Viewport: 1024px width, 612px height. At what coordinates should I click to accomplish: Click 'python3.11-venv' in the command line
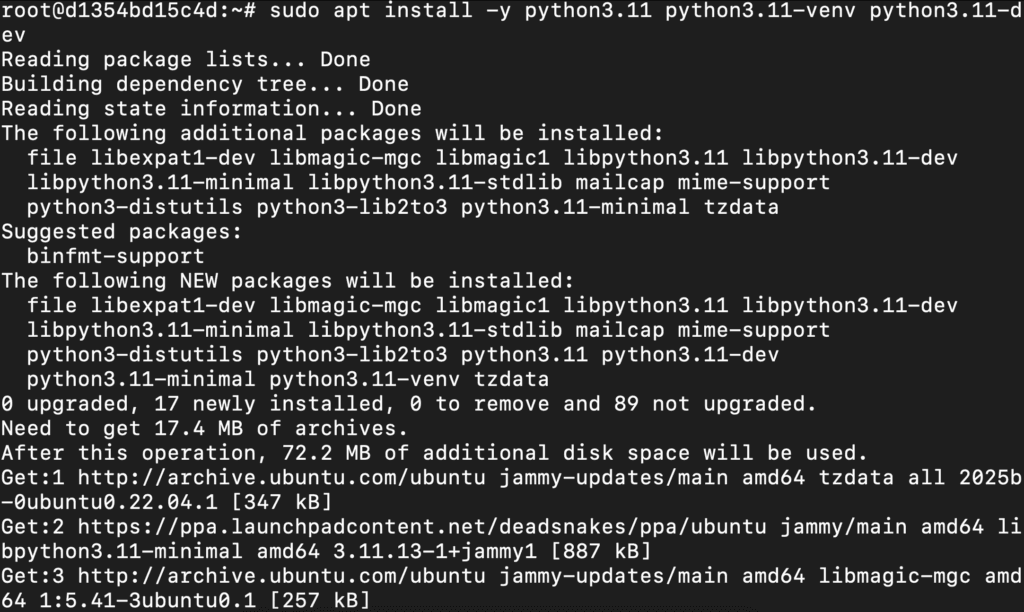(x=760, y=10)
